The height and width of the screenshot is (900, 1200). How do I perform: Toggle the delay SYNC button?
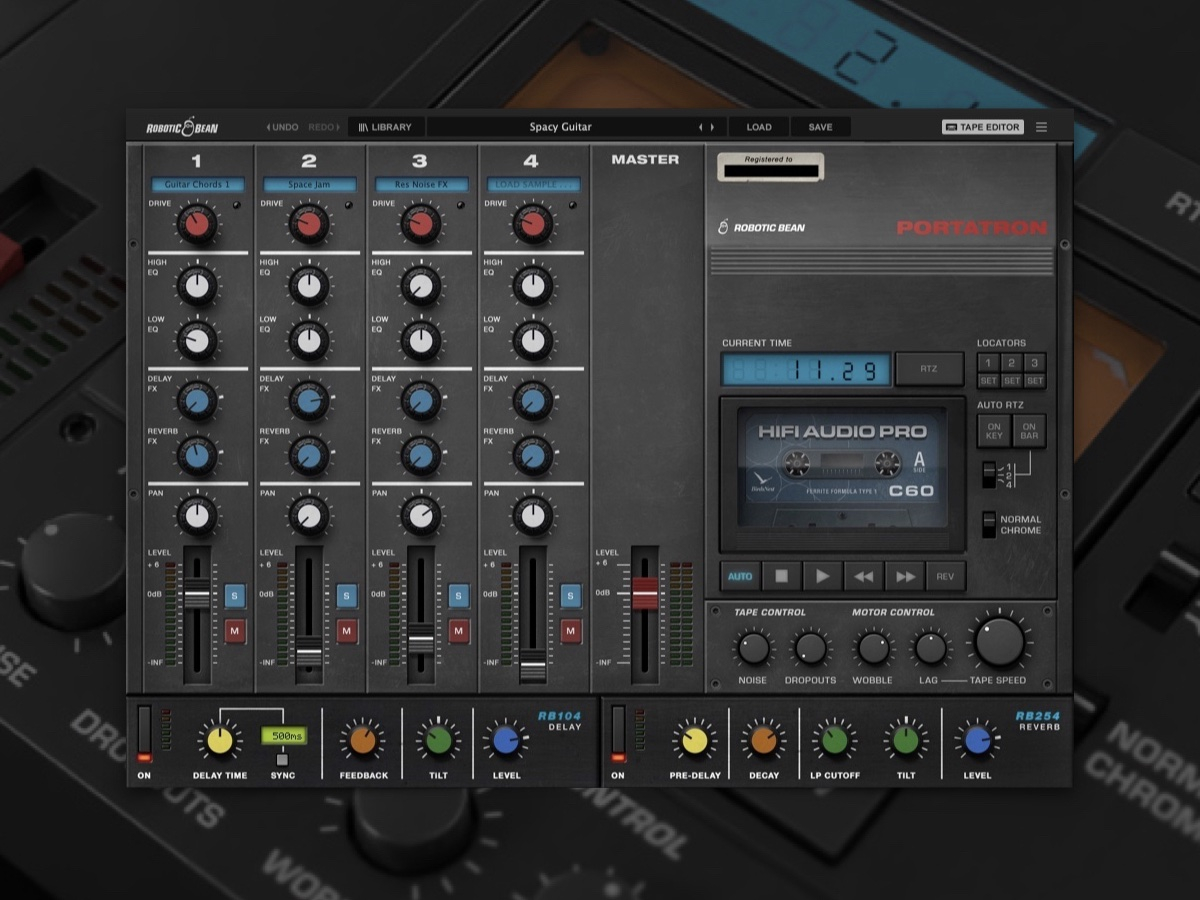point(282,759)
